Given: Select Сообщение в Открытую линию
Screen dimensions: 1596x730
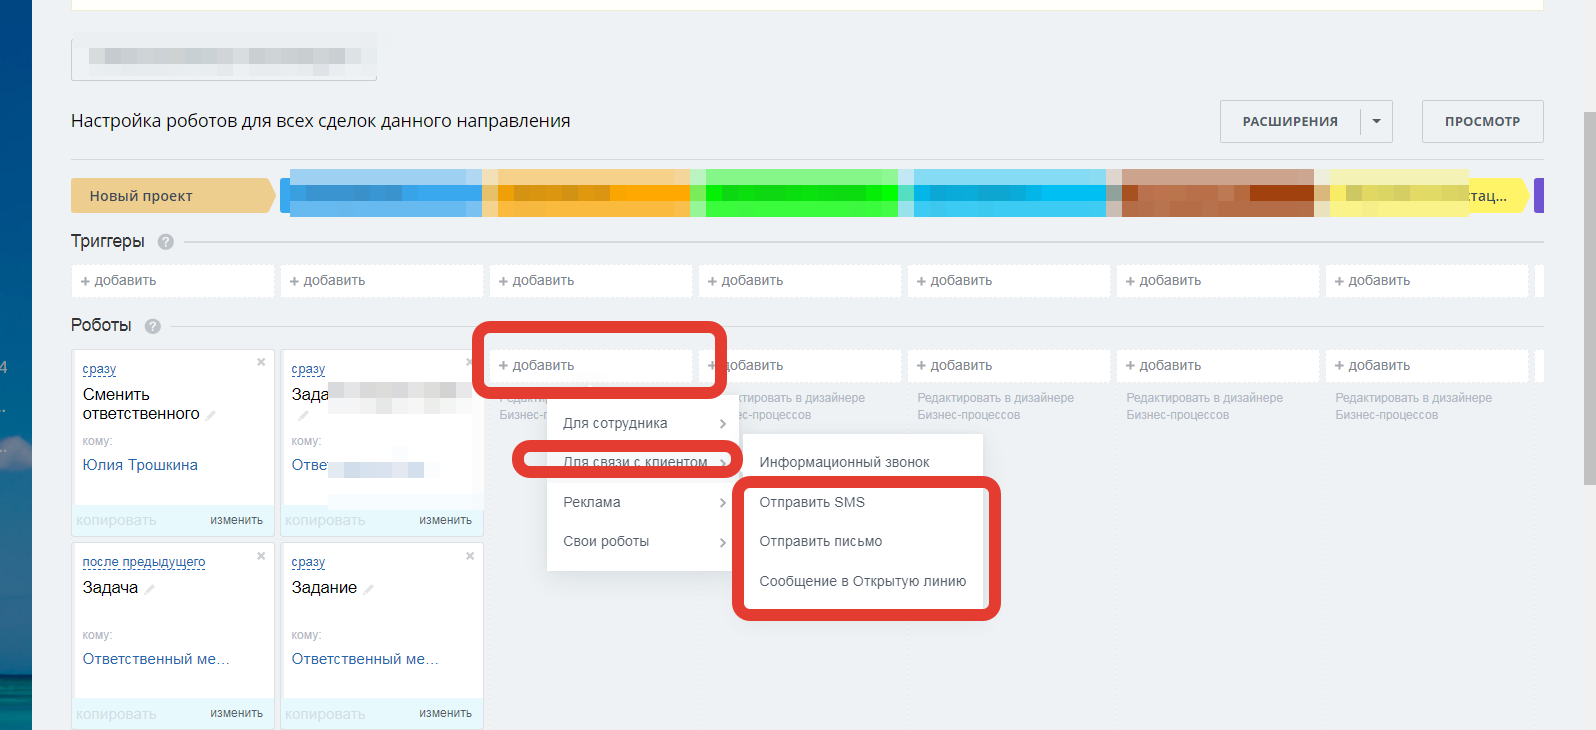Looking at the screenshot, I should (x=862, y=581).
